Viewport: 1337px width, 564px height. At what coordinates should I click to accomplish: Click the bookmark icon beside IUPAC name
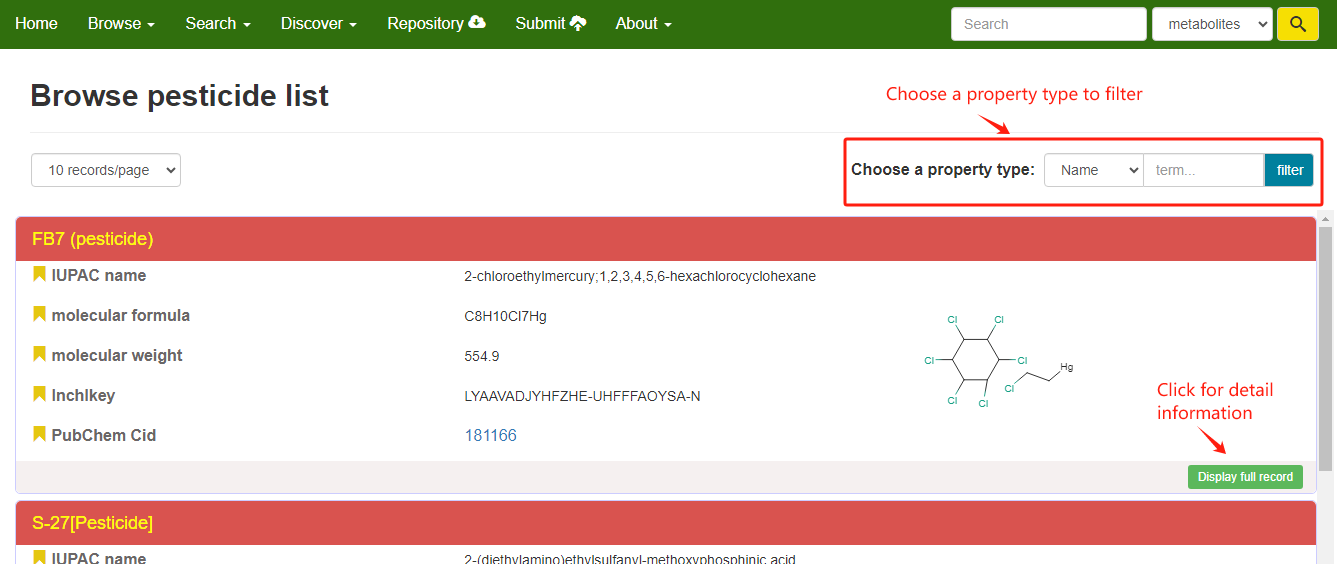[39, 274]
